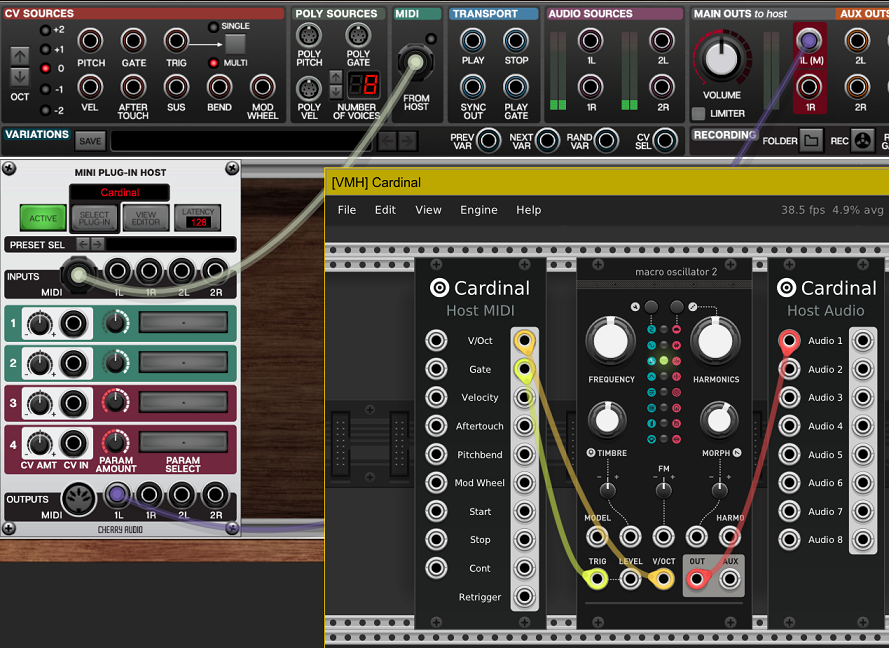Click the transport PLAY jack
Screen dimensions: 889x648
tap(473, 41)
